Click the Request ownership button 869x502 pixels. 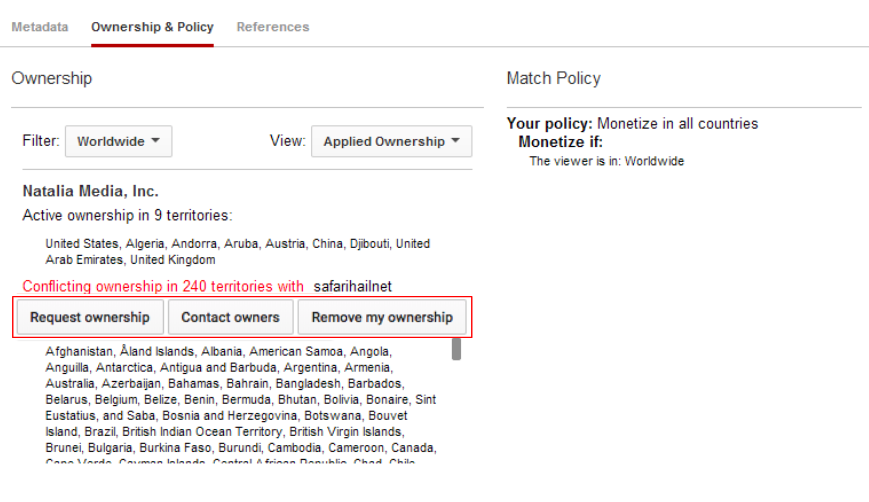[x=90, y=317]
